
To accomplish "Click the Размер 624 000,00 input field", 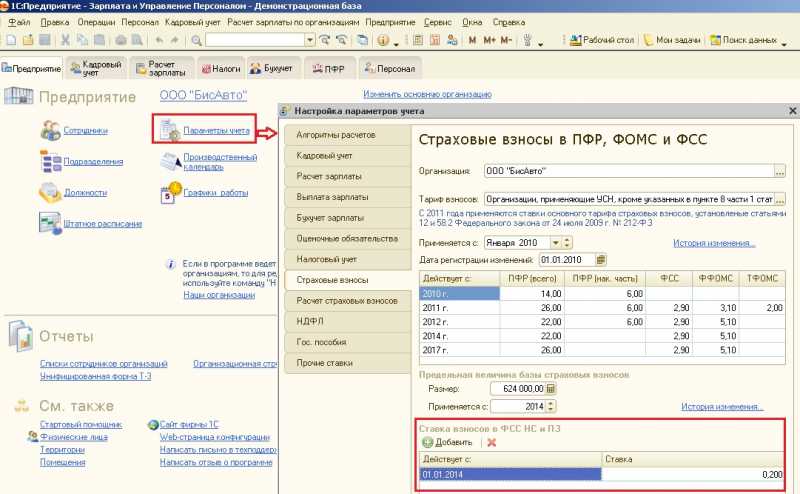I will [518, 389].
